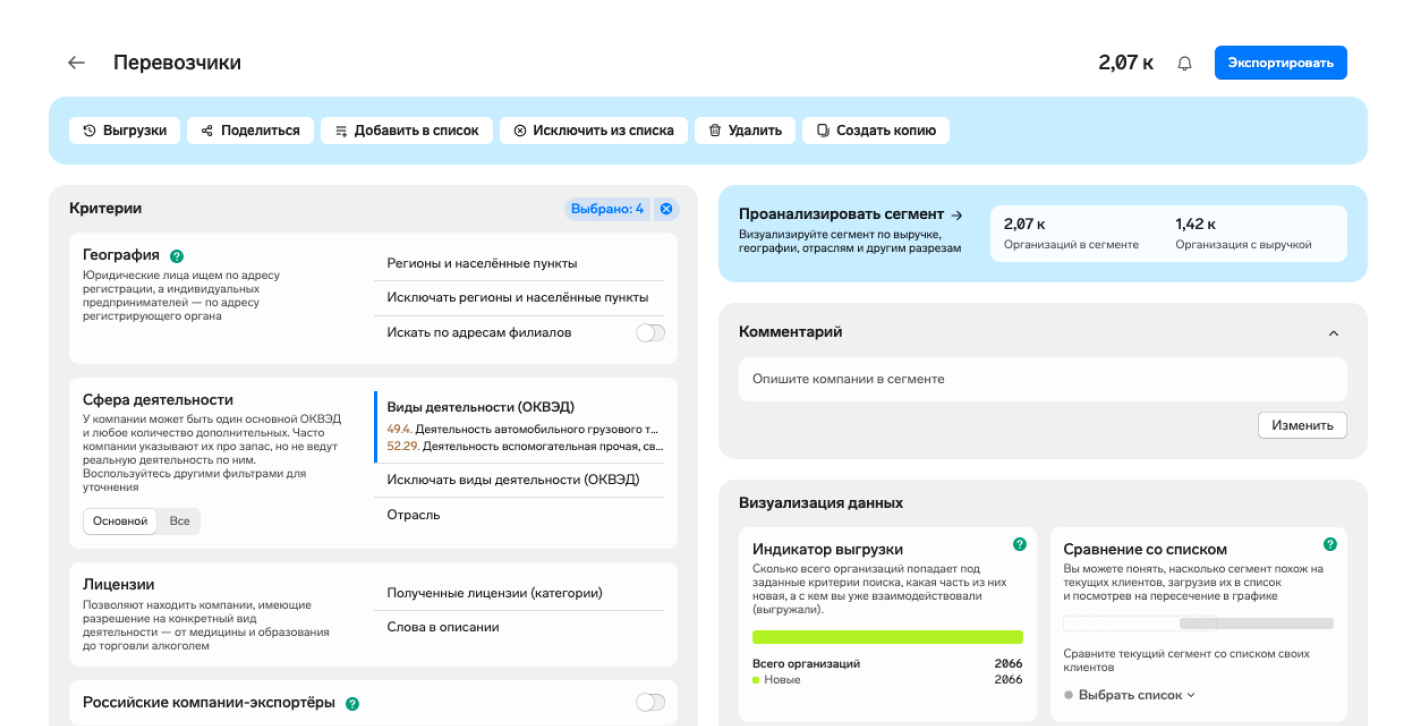Select Добавить в список in the toolbar
The width and height of the screenshot is (1418, 726).
pyautogui.click(x=406, y=130)
